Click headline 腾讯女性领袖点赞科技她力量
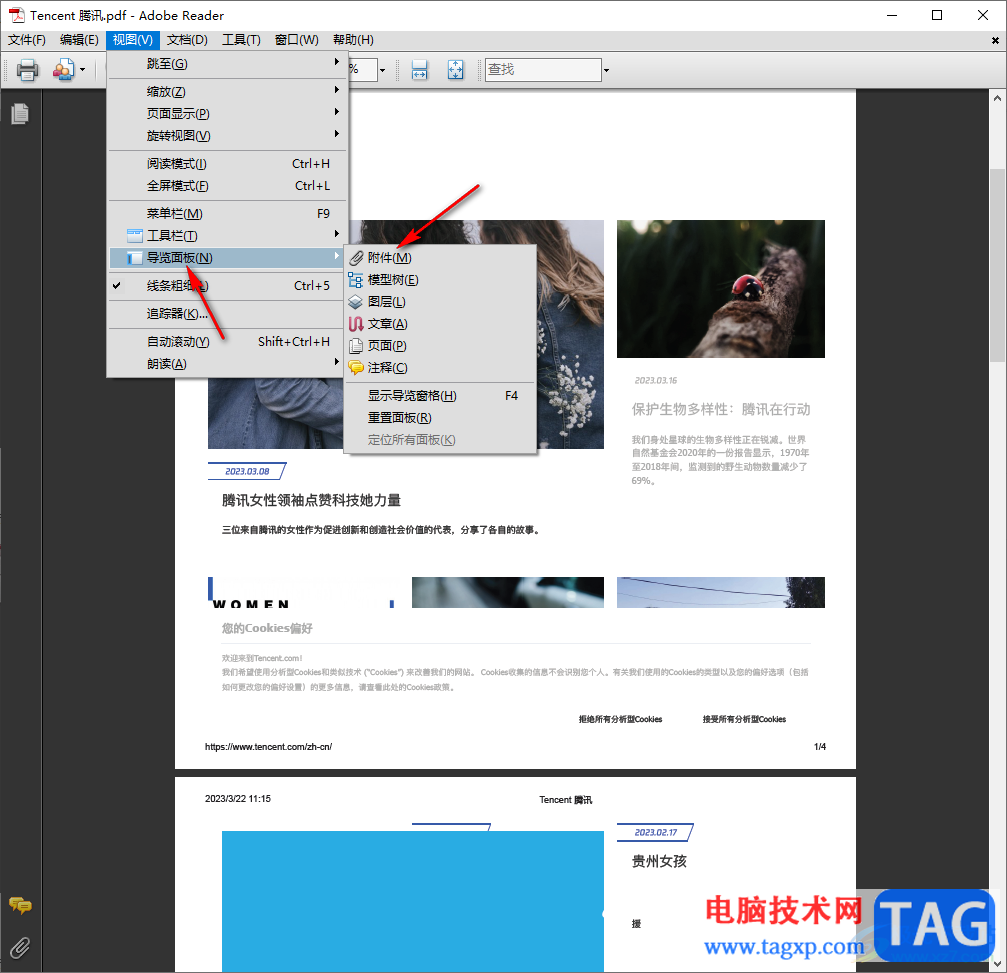 311,500
